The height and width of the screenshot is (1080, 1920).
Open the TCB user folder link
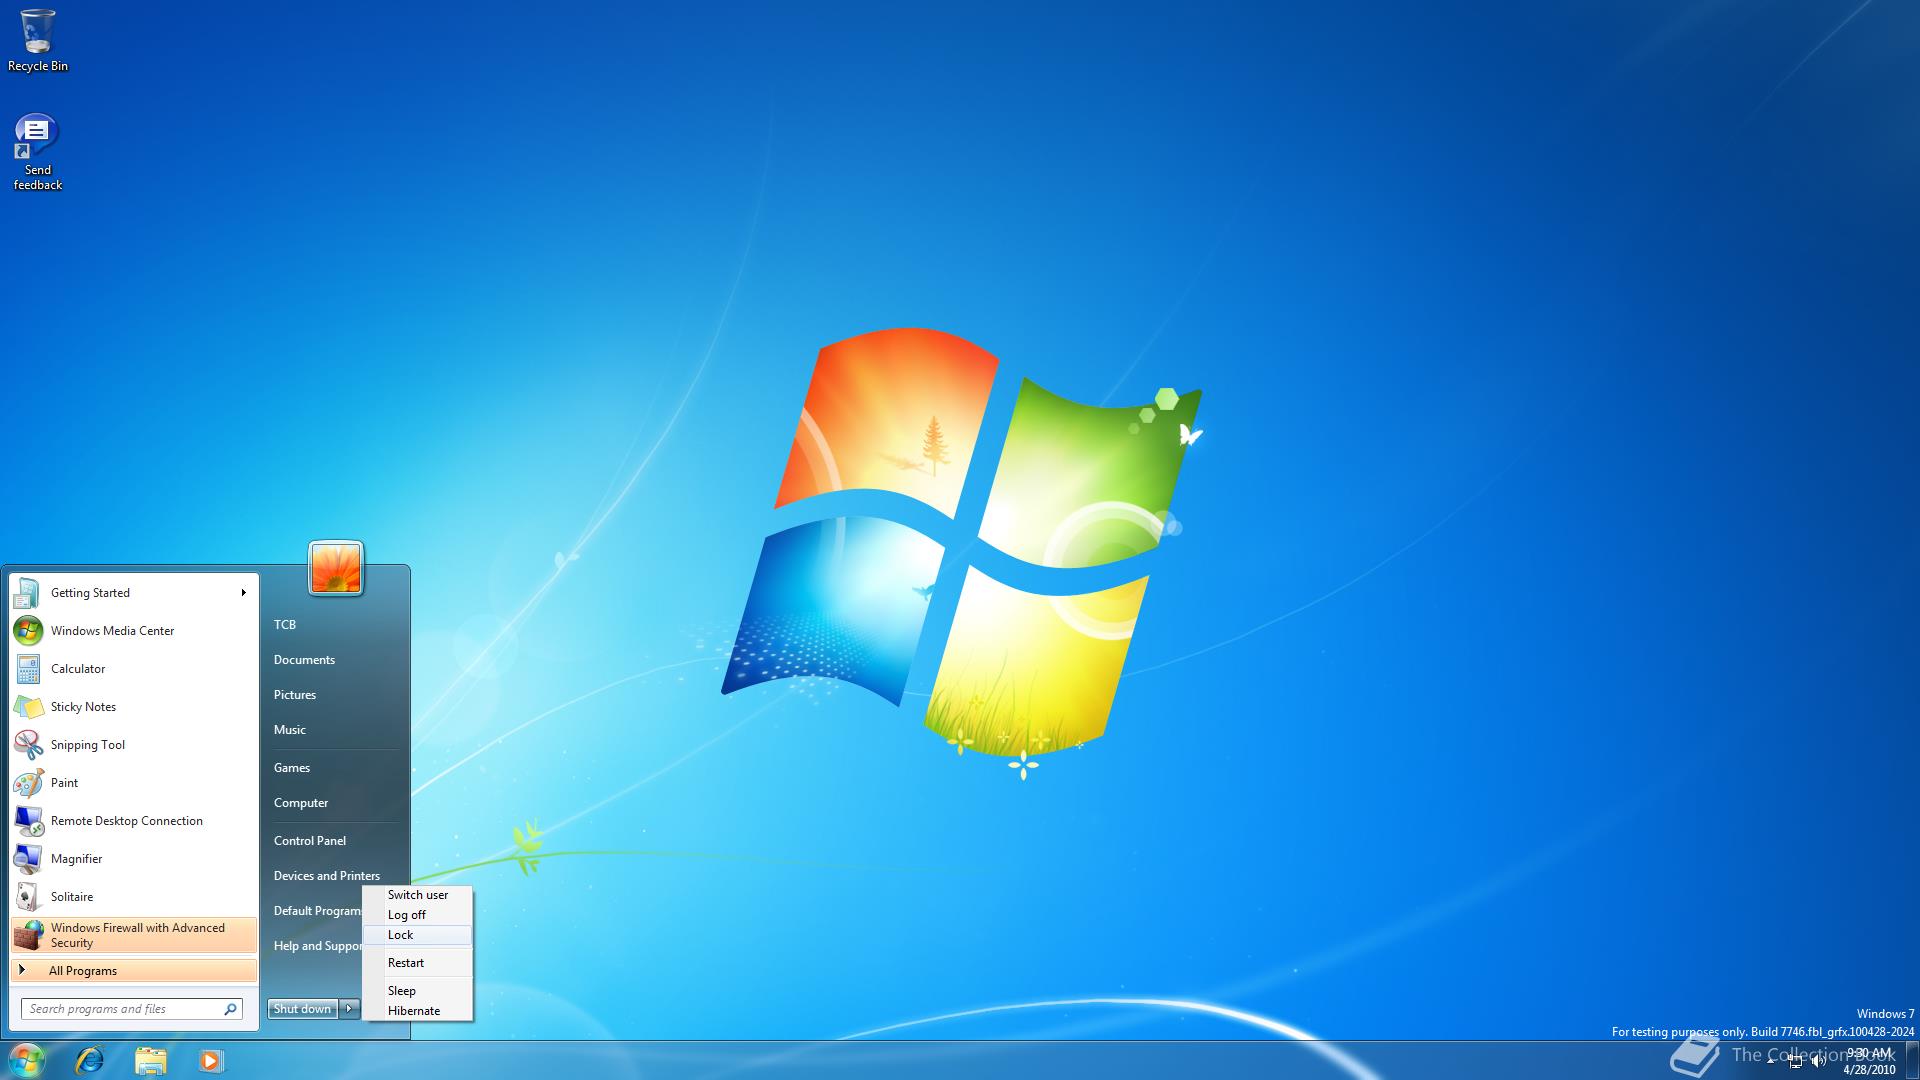[x=285, y=625]
